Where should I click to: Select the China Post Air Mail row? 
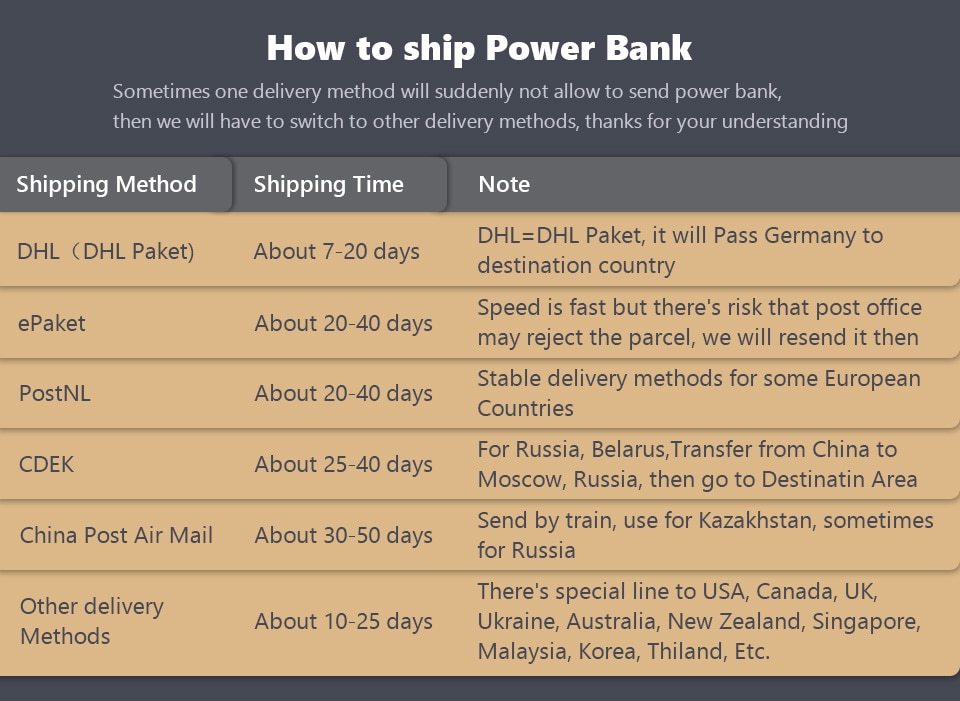[116, 536]
